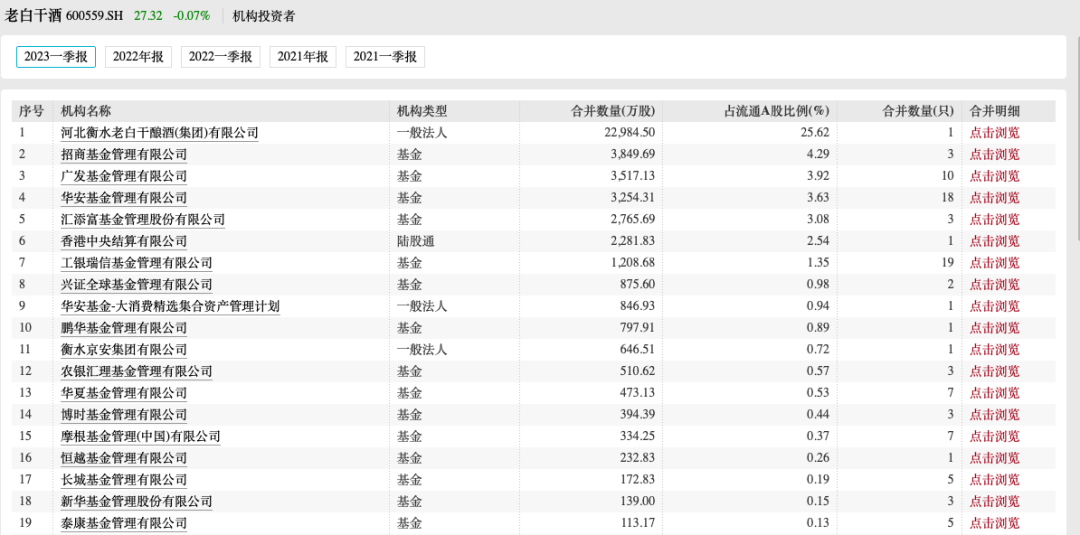Open 华安基金-大消费精选集合资产管理计划 link

170,306
